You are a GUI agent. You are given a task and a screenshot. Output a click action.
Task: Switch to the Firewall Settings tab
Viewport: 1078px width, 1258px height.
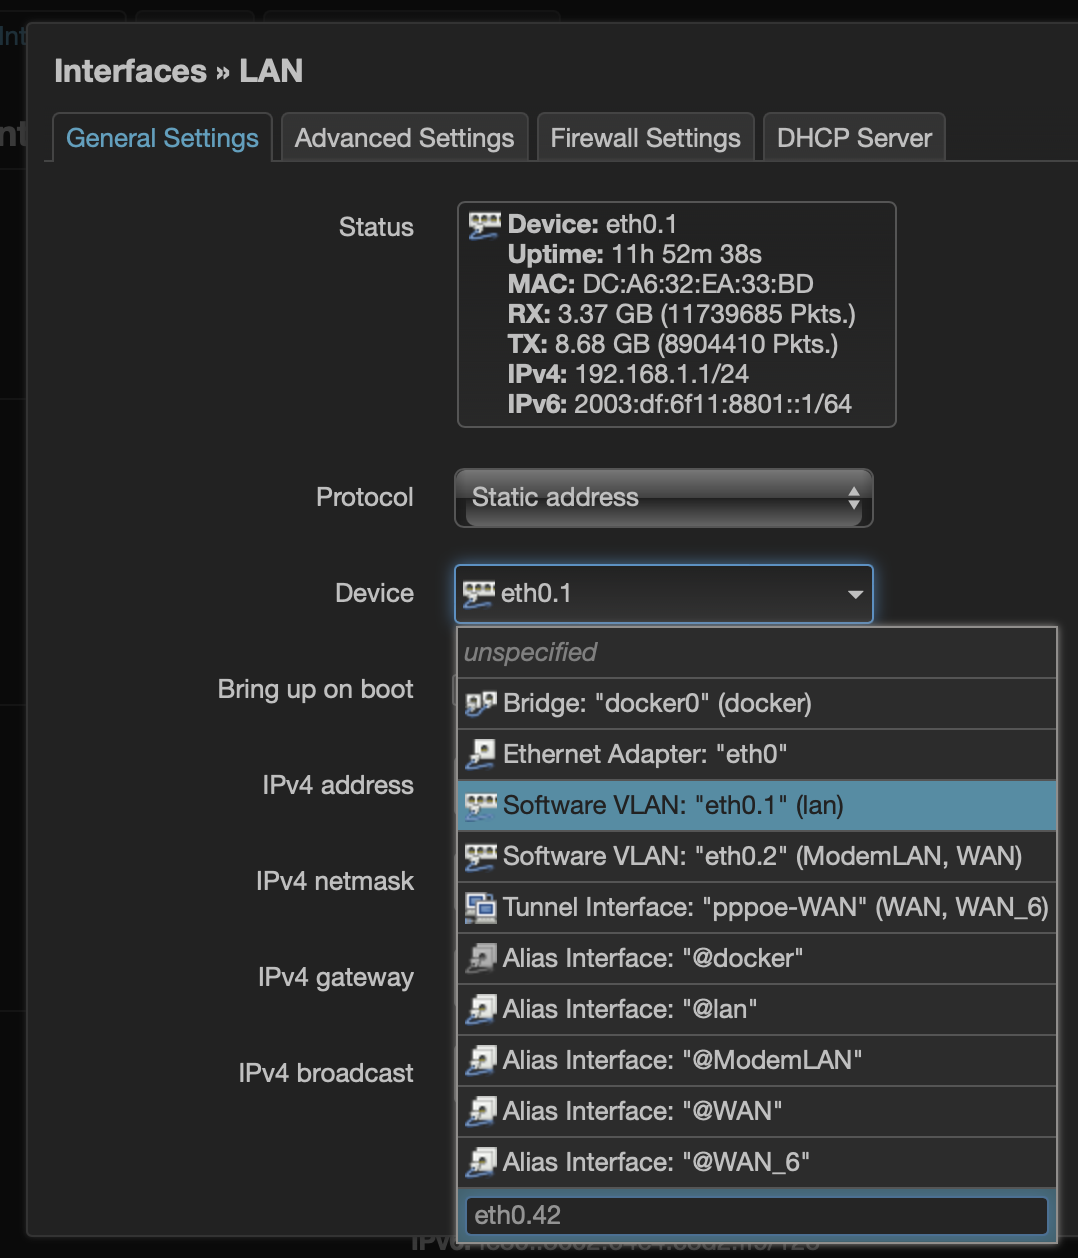pyautogui.click(x=645, y=137)
